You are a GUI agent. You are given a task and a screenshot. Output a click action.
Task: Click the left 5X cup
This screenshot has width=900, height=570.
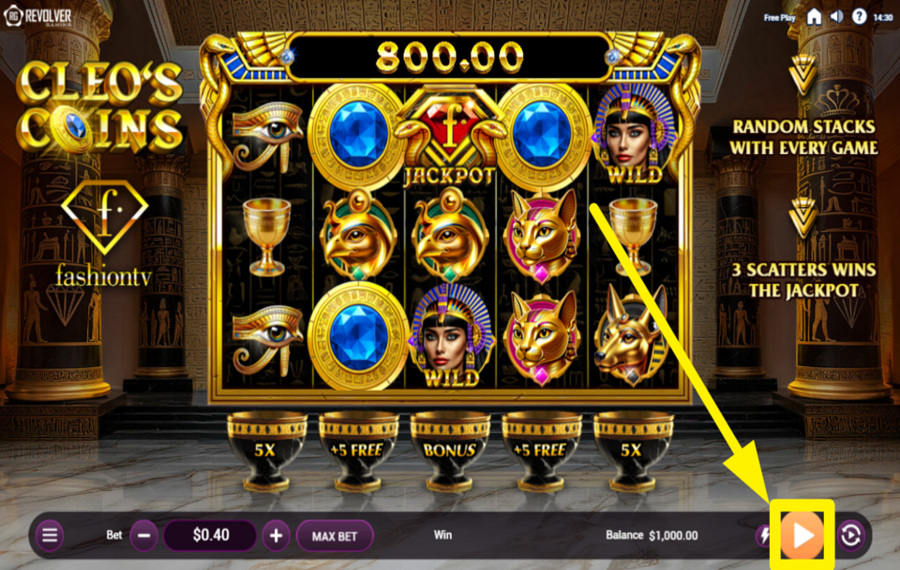(266, 450)
